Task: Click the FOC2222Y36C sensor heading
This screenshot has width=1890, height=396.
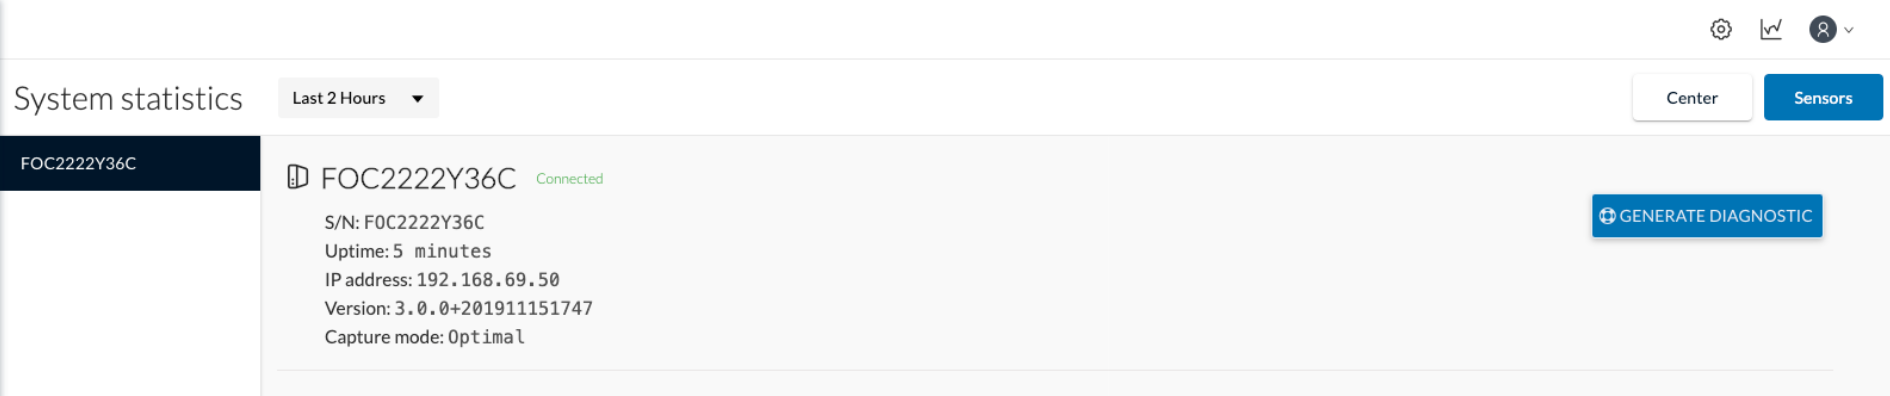Action: pos(418,178)
